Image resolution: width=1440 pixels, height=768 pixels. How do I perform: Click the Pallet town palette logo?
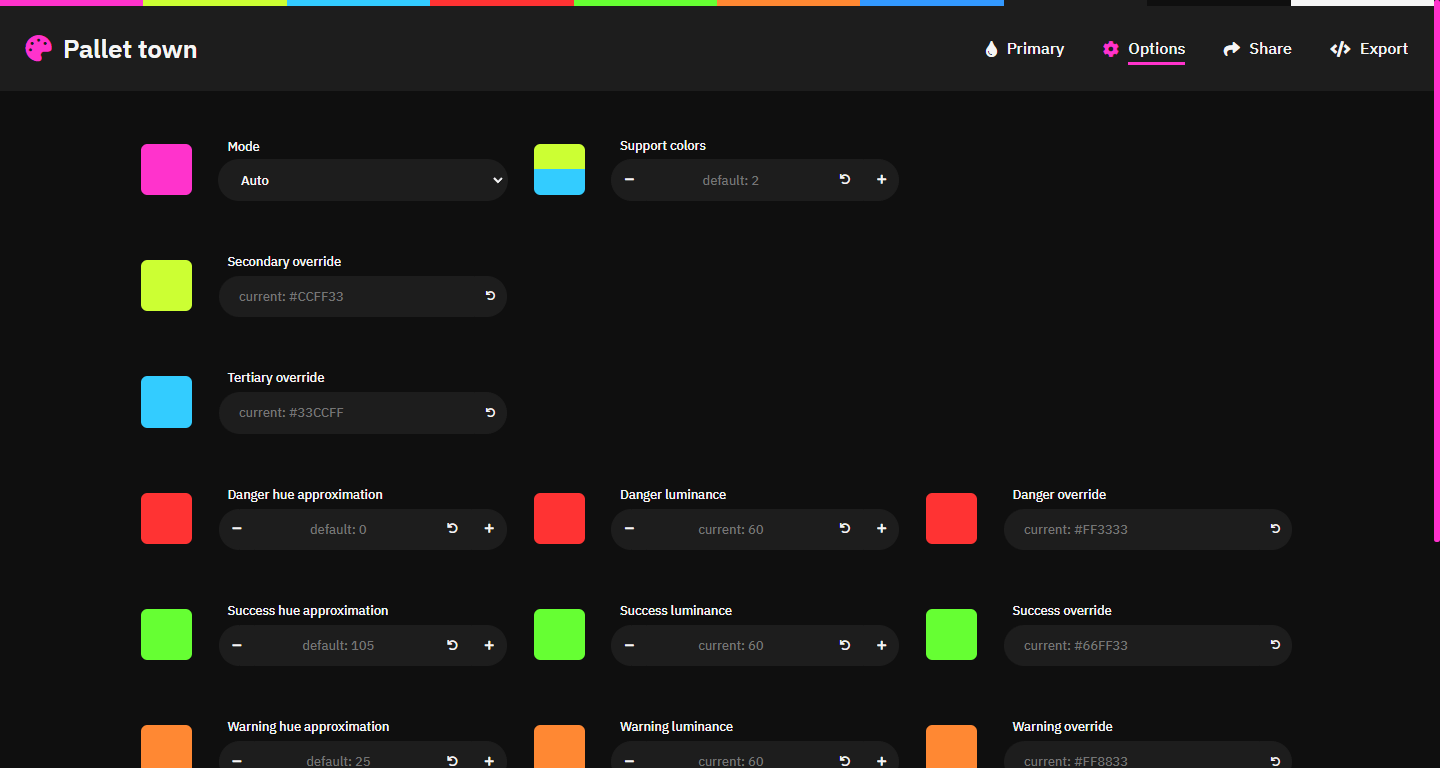point(38,48)
